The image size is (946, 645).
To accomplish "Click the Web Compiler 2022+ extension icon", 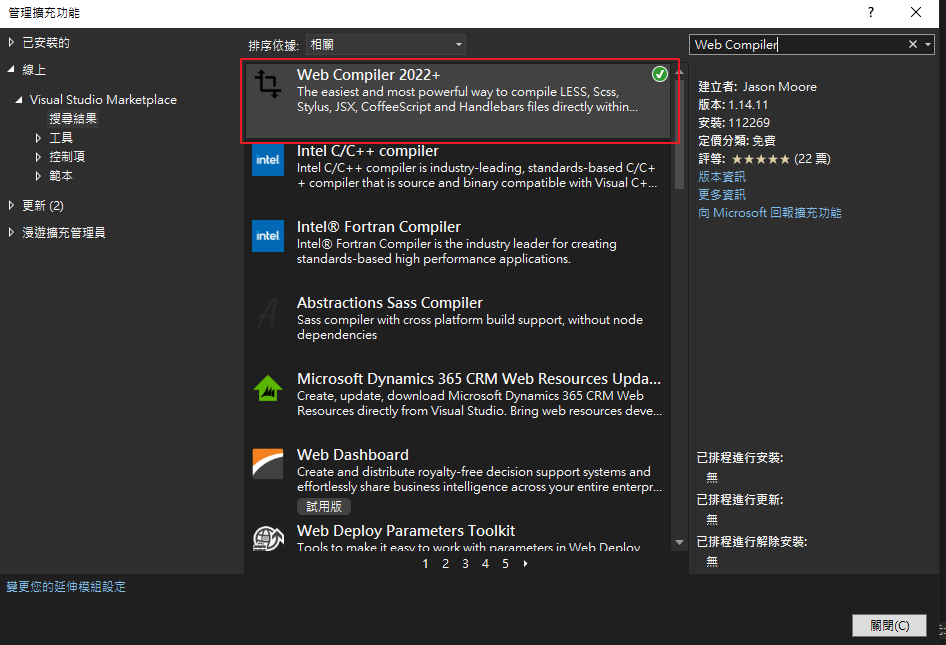I will pyautogui.click(x=268, y=83).
